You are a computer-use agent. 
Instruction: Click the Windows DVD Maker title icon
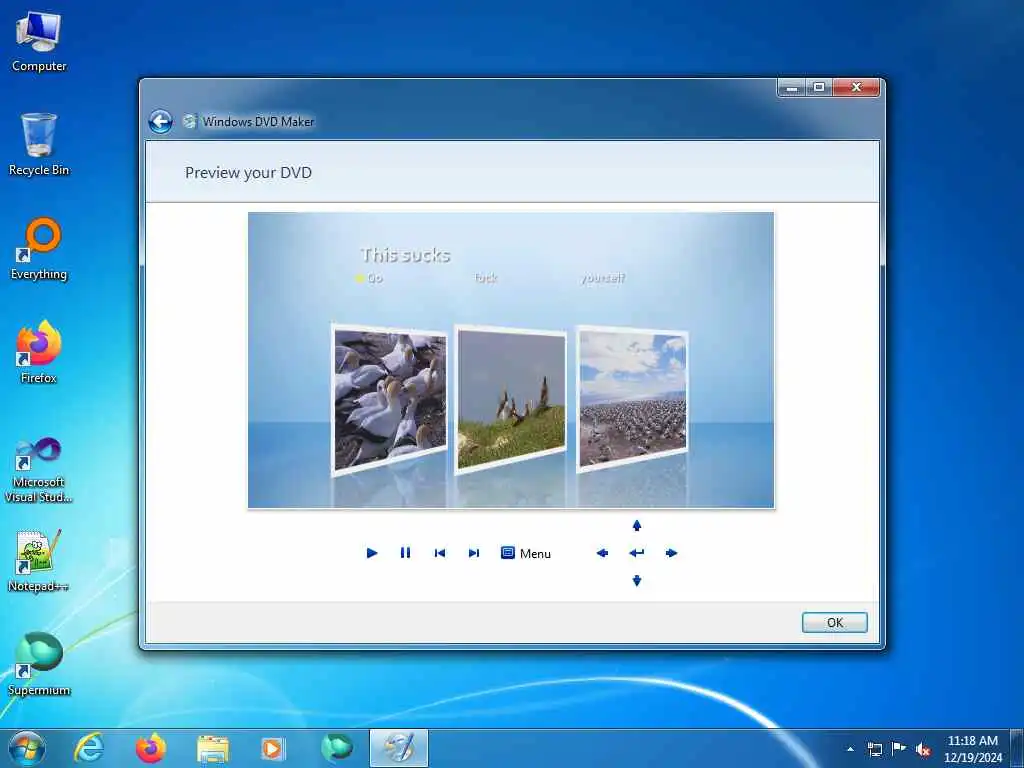coord(190,121)
